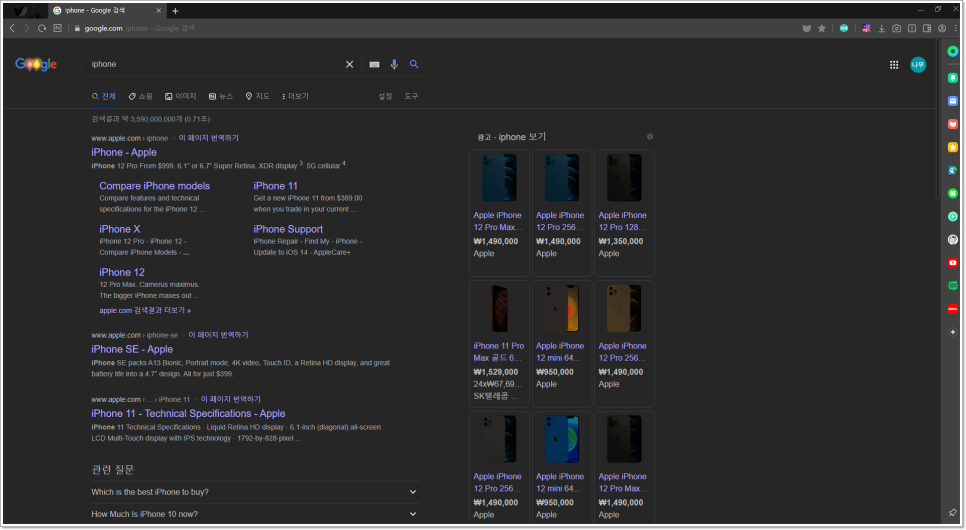Click '이 페이지 번역하기' beside www.apple.com › iphone-se
The width and height of the screenshot is (966, 530).
[x=218, y=335]
